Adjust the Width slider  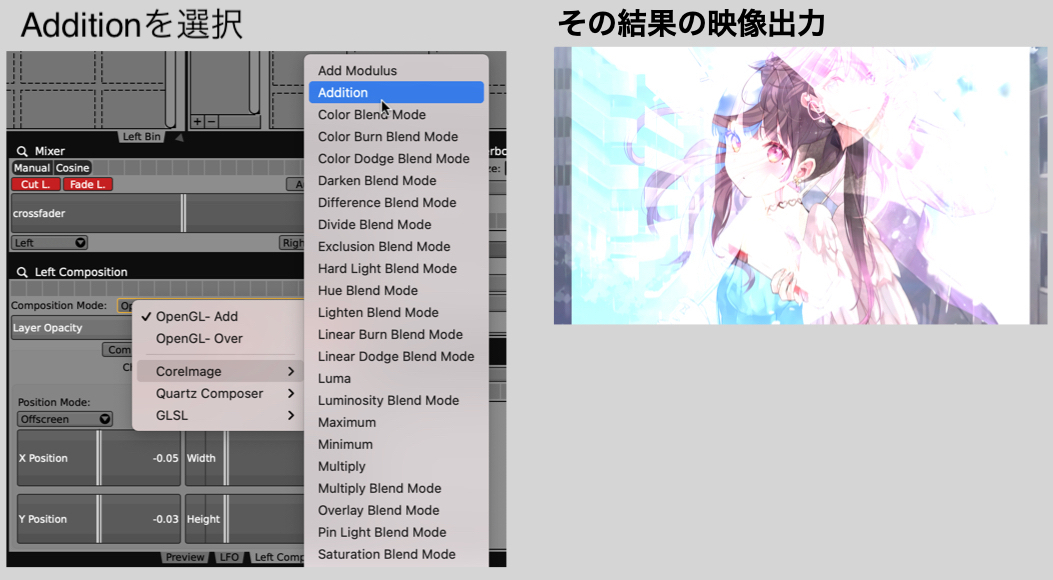point(244,458)
